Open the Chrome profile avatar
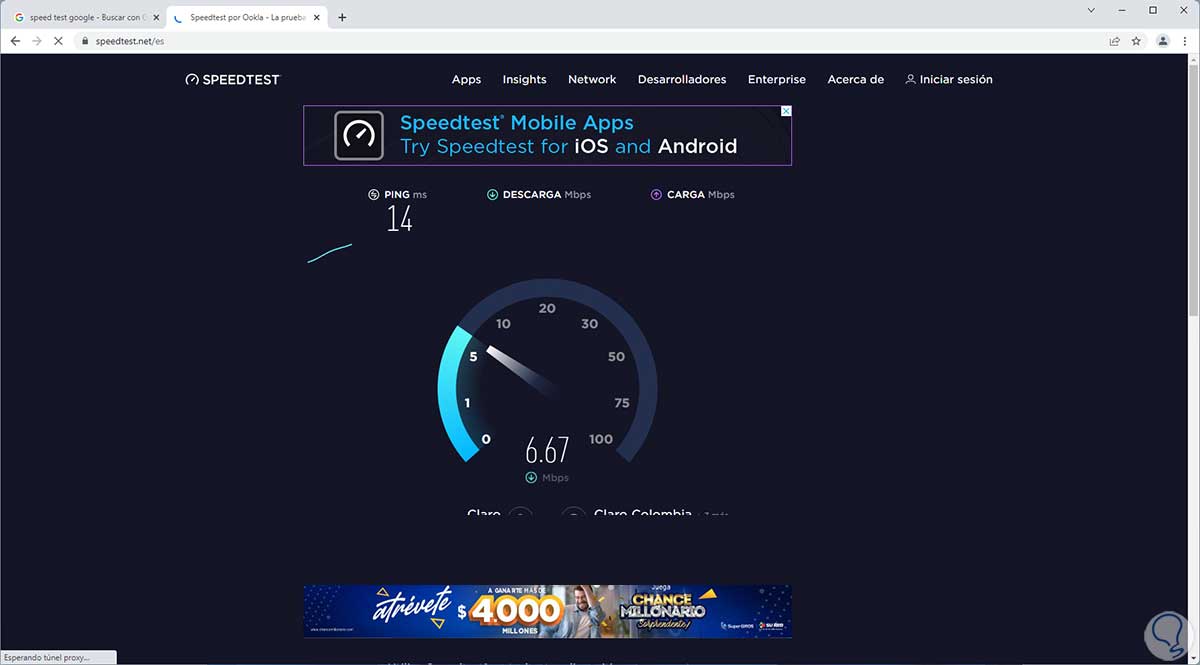The height and width of the screenshot is (665, 1200). 1162,41
